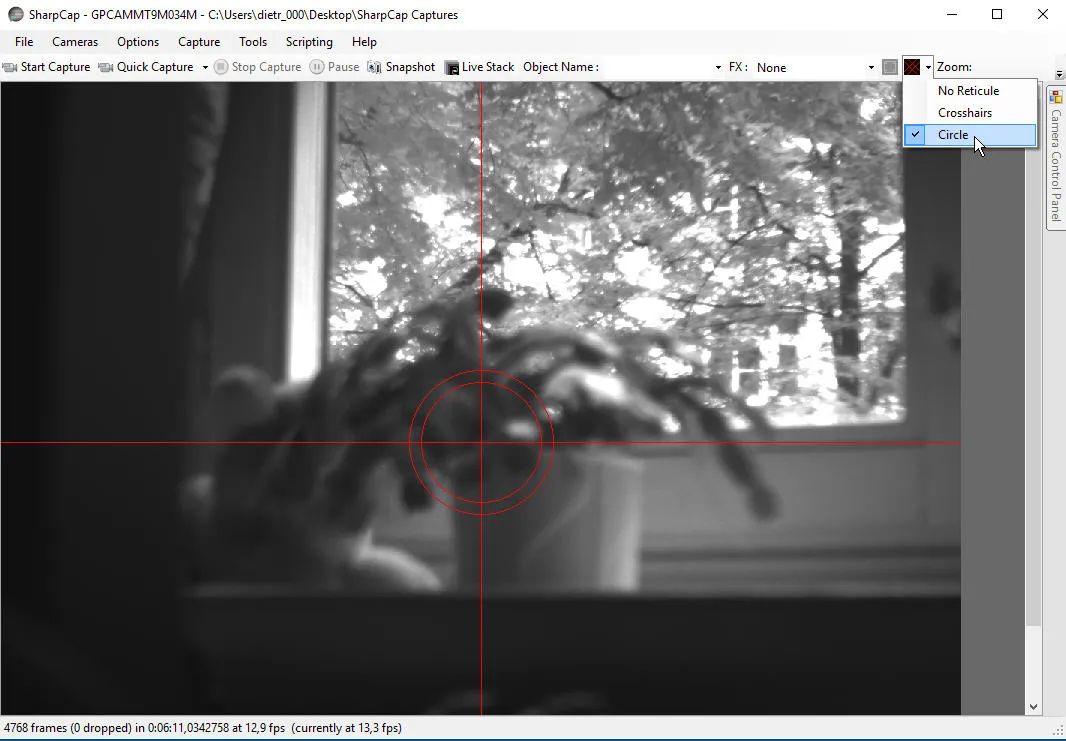The height and width of the screenshot is (741, 1066).
Task: Open the Scripting menu
Action: [x=309, y=42]
